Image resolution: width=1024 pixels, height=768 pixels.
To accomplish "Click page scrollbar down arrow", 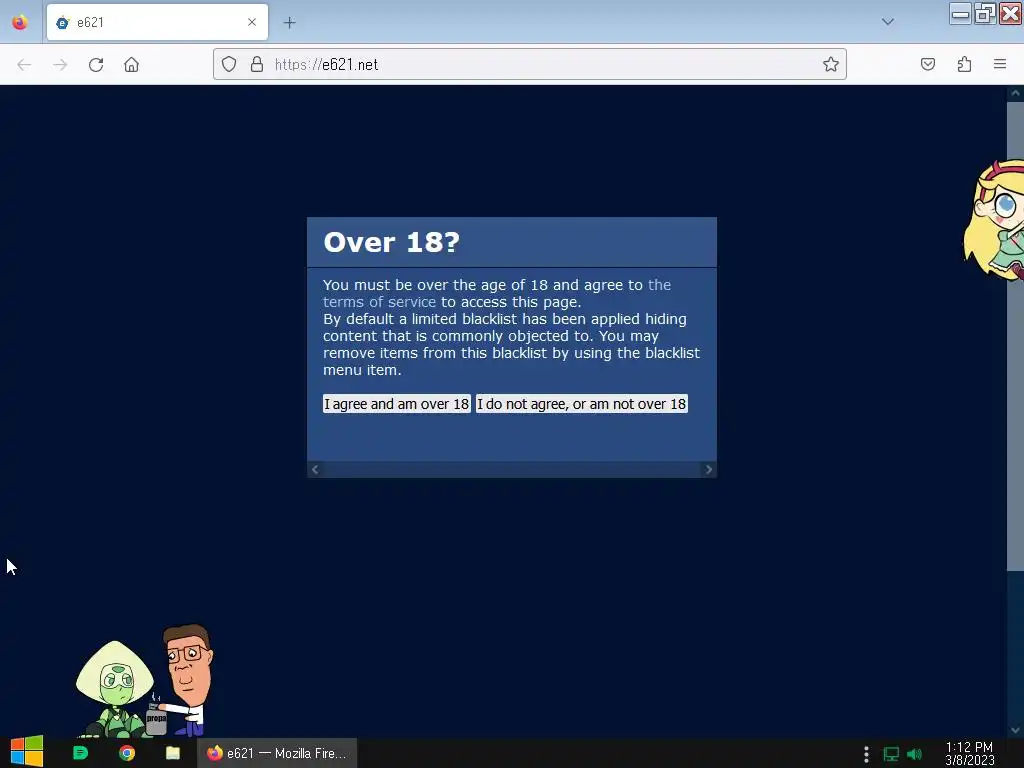I will (x=1015, y=729).
